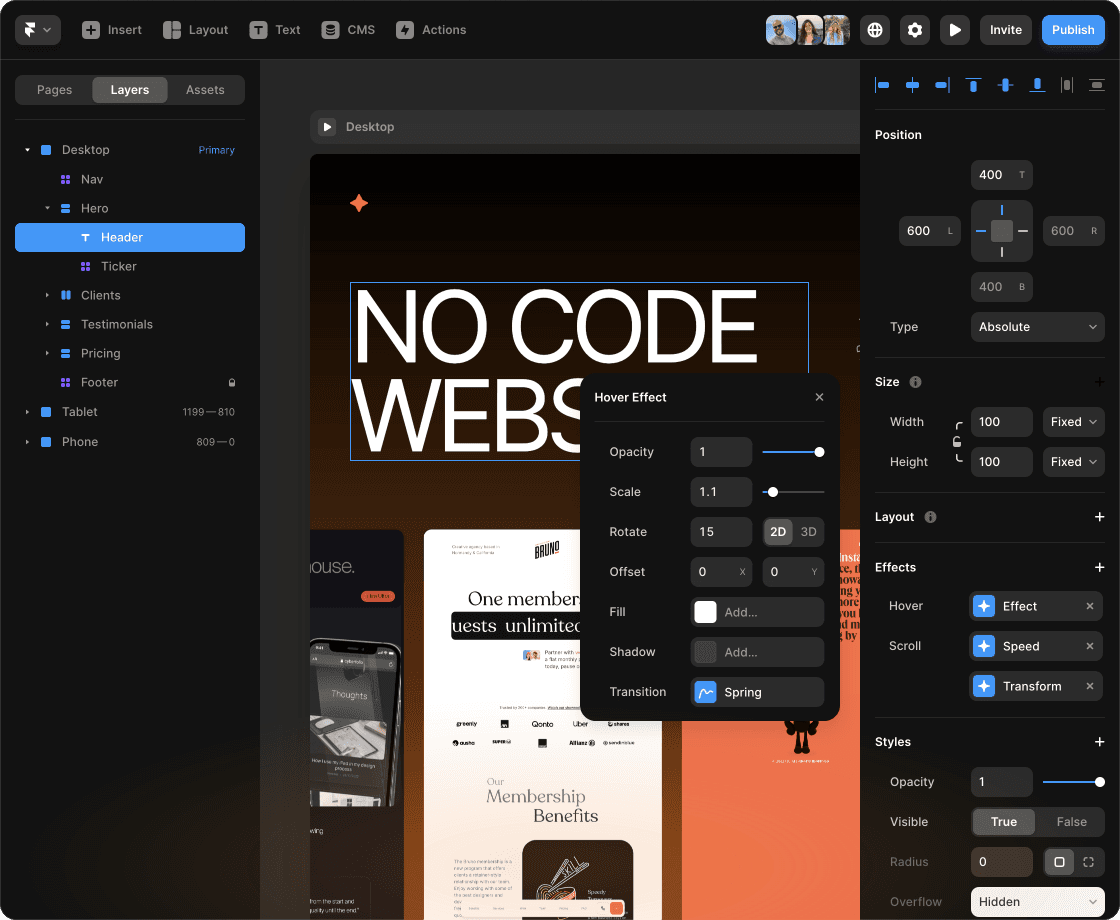Click the globe icon in top bar
Viewport: 1120px width, 920px height.
[x=875, y=30]
